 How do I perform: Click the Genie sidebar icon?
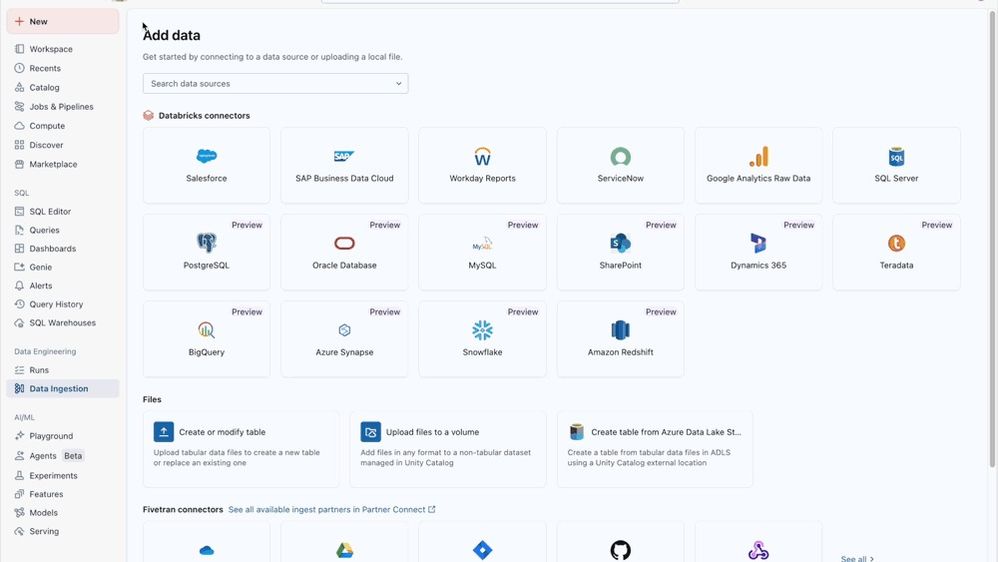(x=19, y=267)
